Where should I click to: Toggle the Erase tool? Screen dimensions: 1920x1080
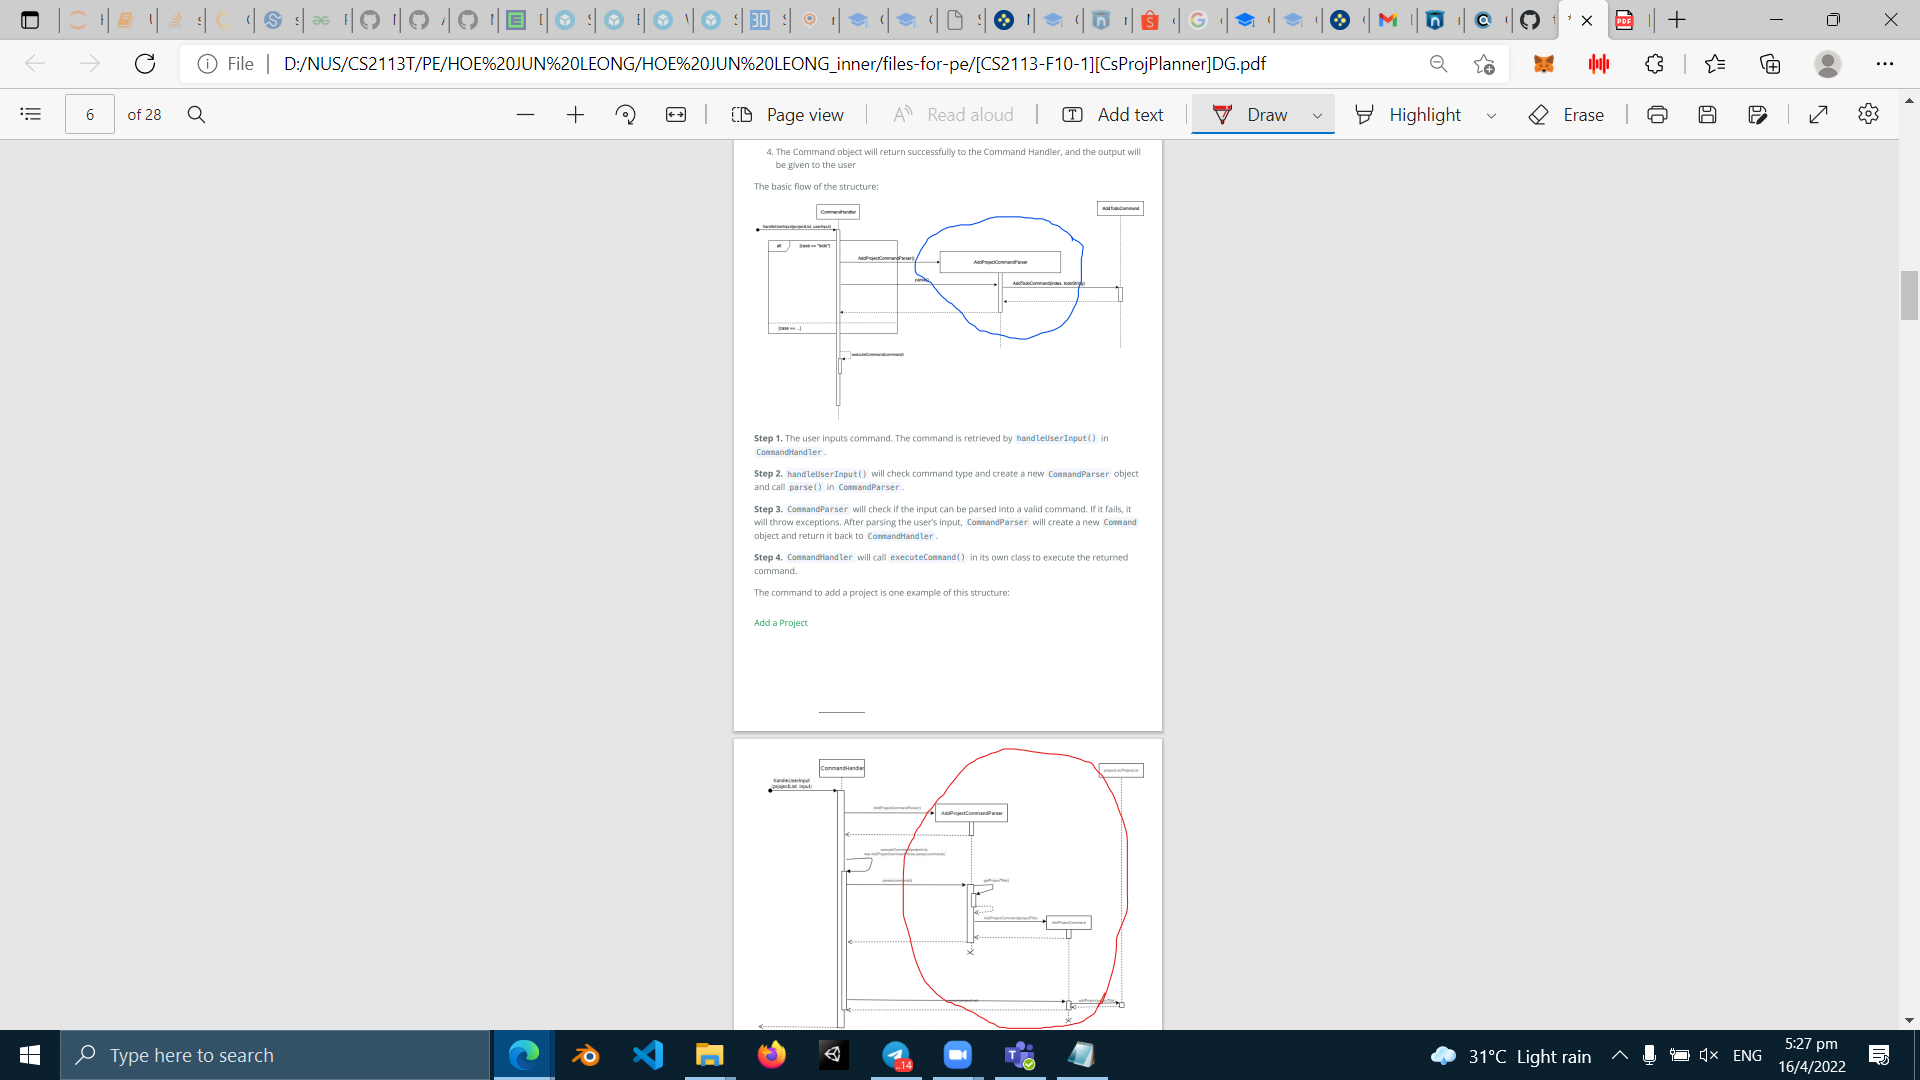(1567, 115)
